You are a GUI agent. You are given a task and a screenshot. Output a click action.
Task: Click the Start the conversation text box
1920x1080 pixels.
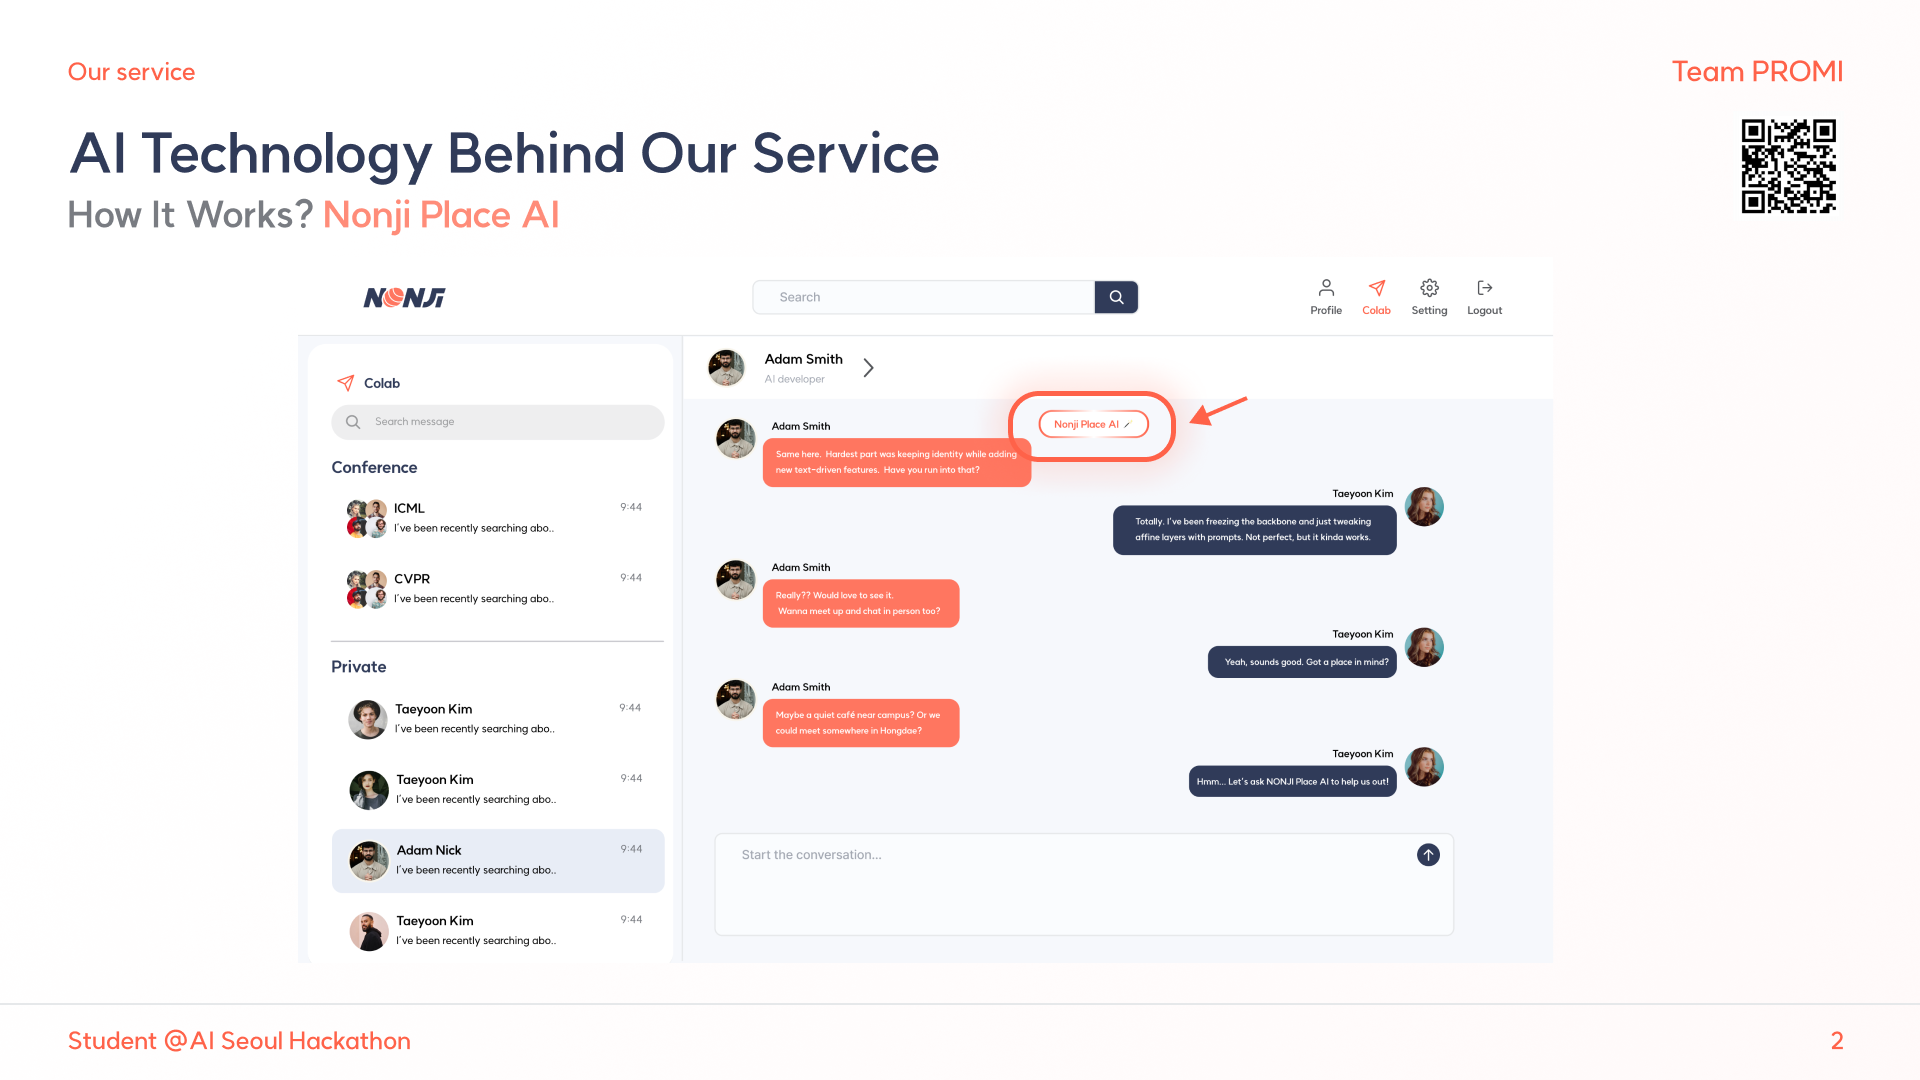[x=1060, y=884]
